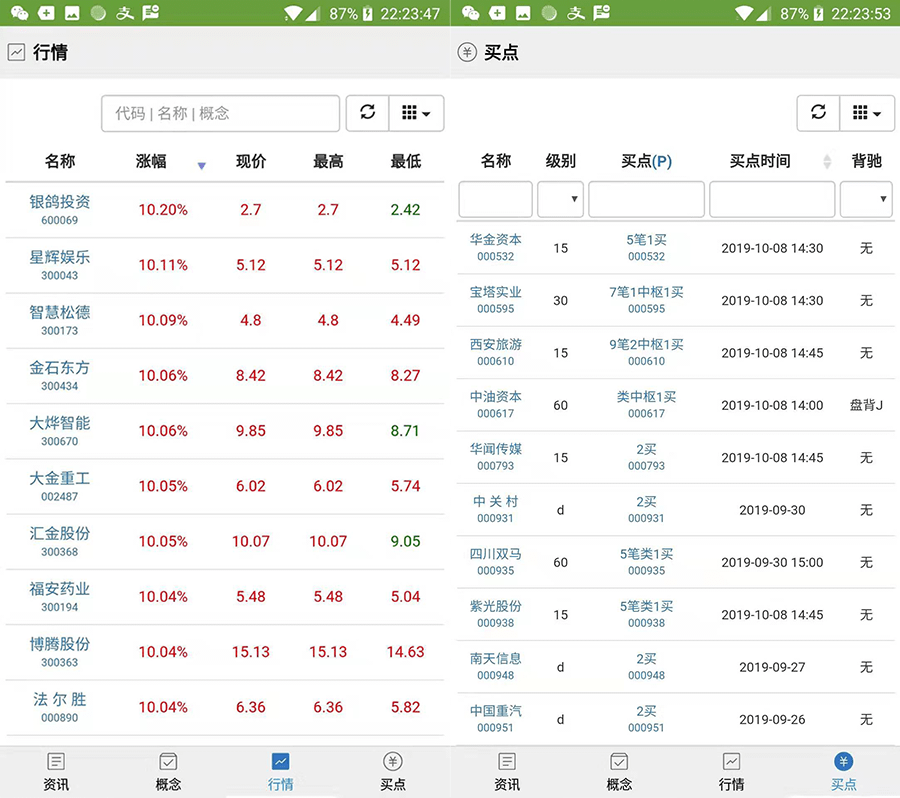Screen dimensions: 900x798
Task: Open 资讯 tab in right bottom bar
Action: click(x=507, y=772)
